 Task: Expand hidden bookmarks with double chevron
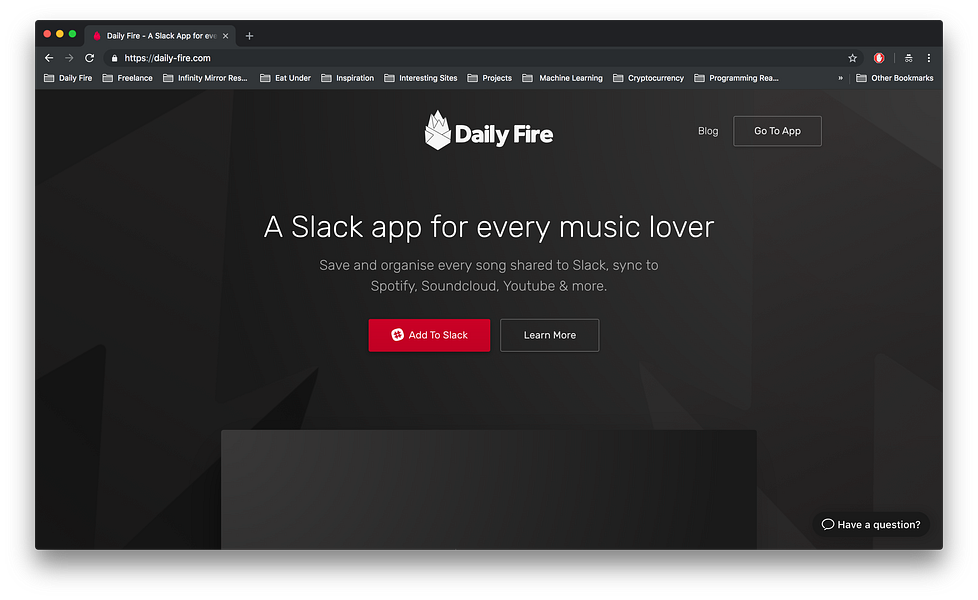click(840, 78)
